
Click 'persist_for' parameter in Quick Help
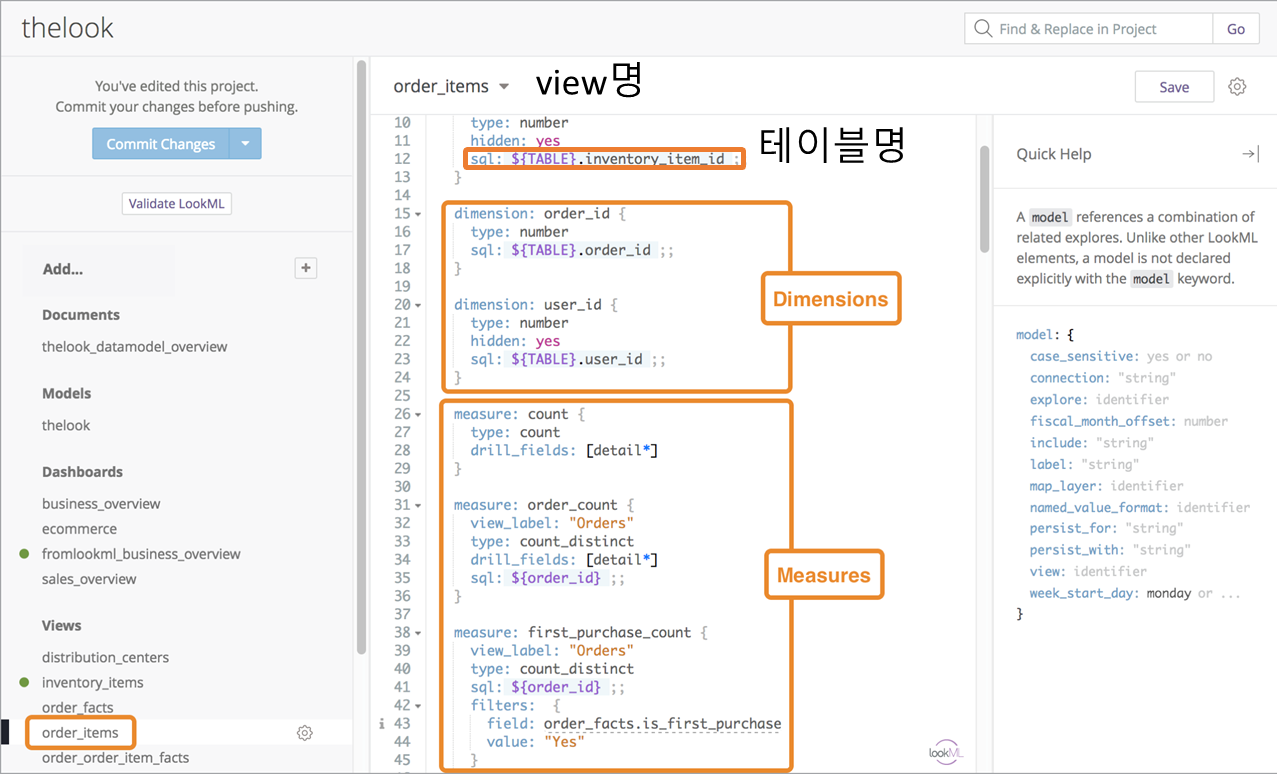(x=1075, y=528)
